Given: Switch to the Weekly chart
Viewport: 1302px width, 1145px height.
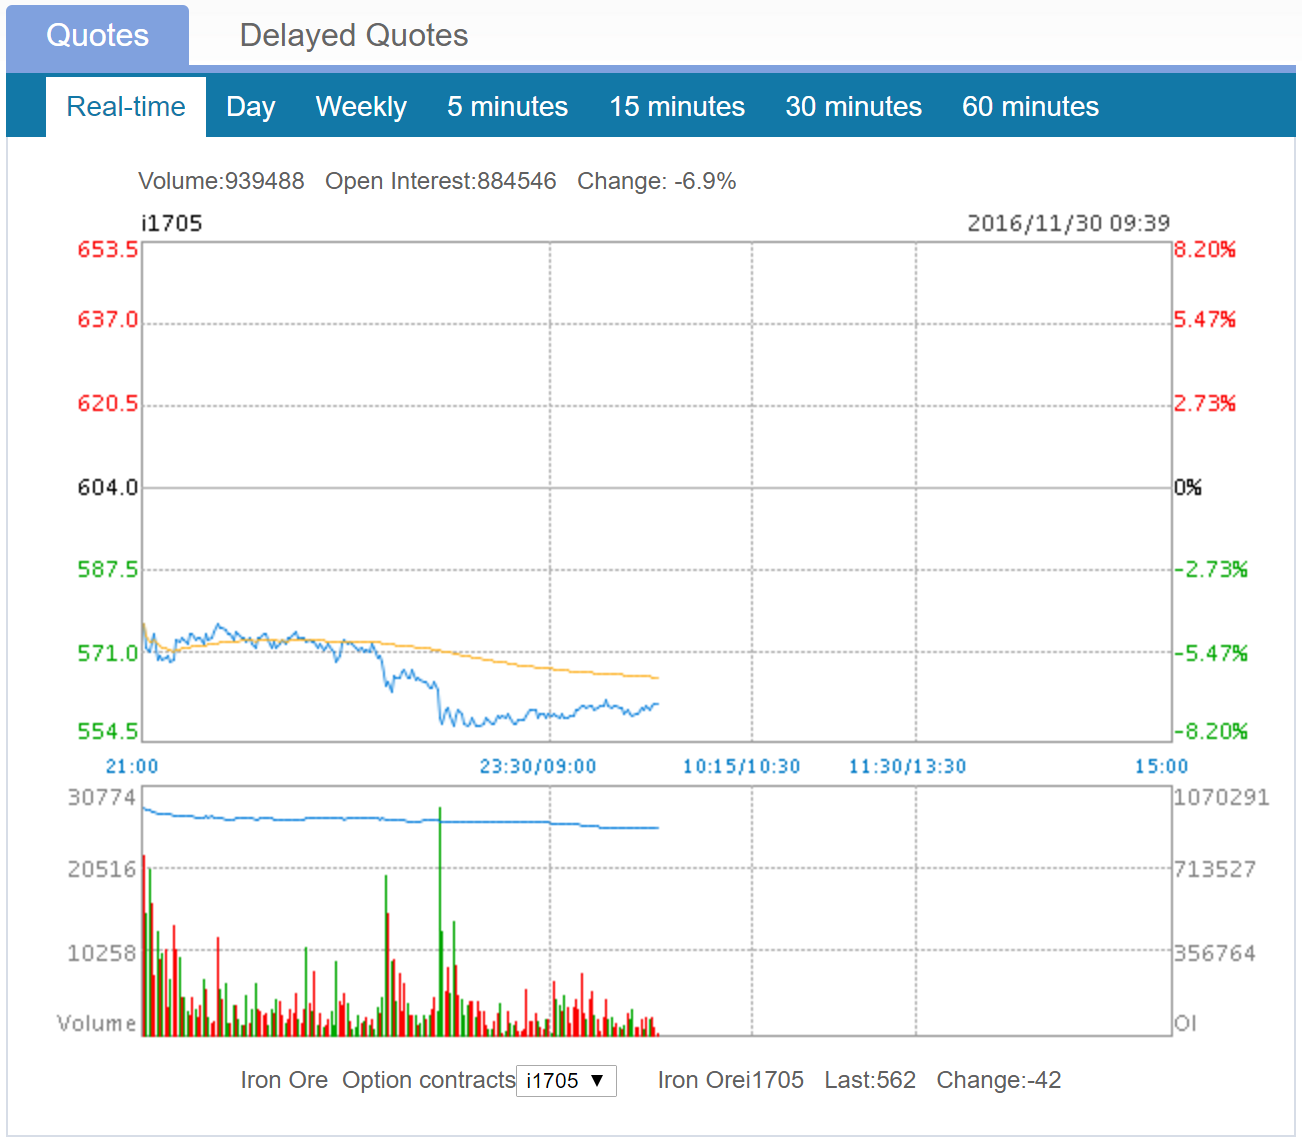Looking at the screenshot, I should (361, 107).
